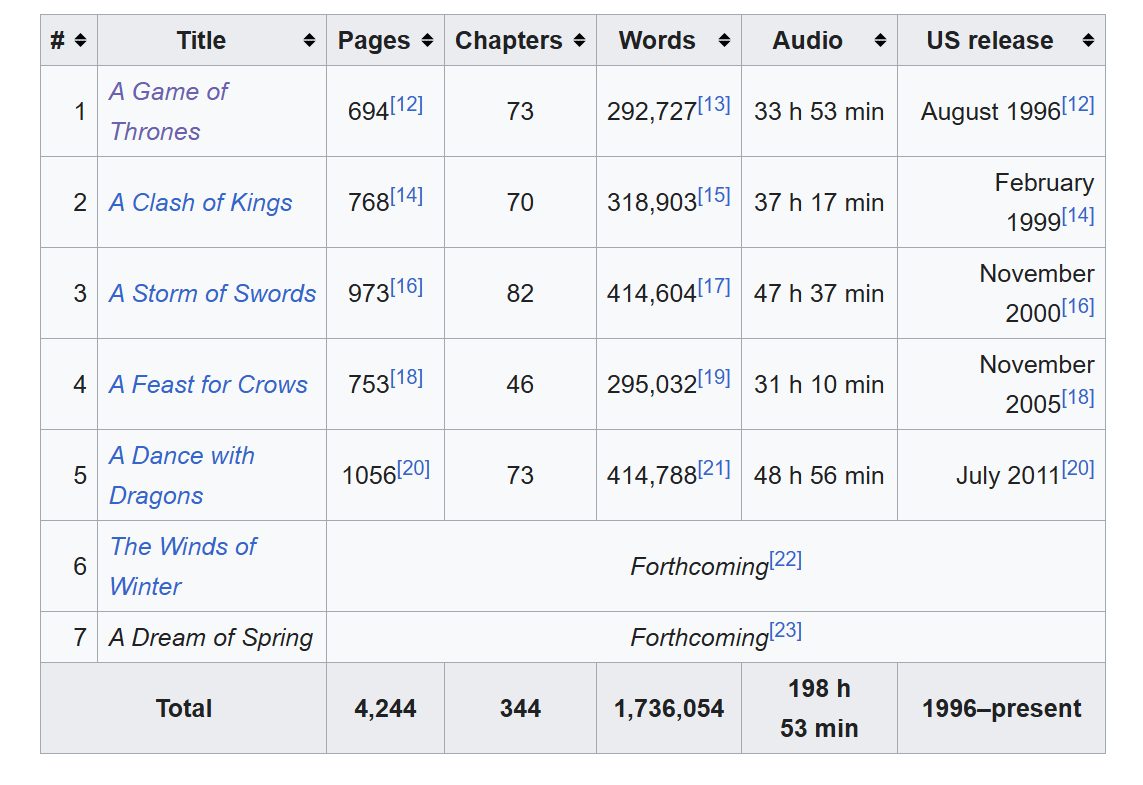
Task: Select total audio 198 h 53 min
Action: point(819,708)
